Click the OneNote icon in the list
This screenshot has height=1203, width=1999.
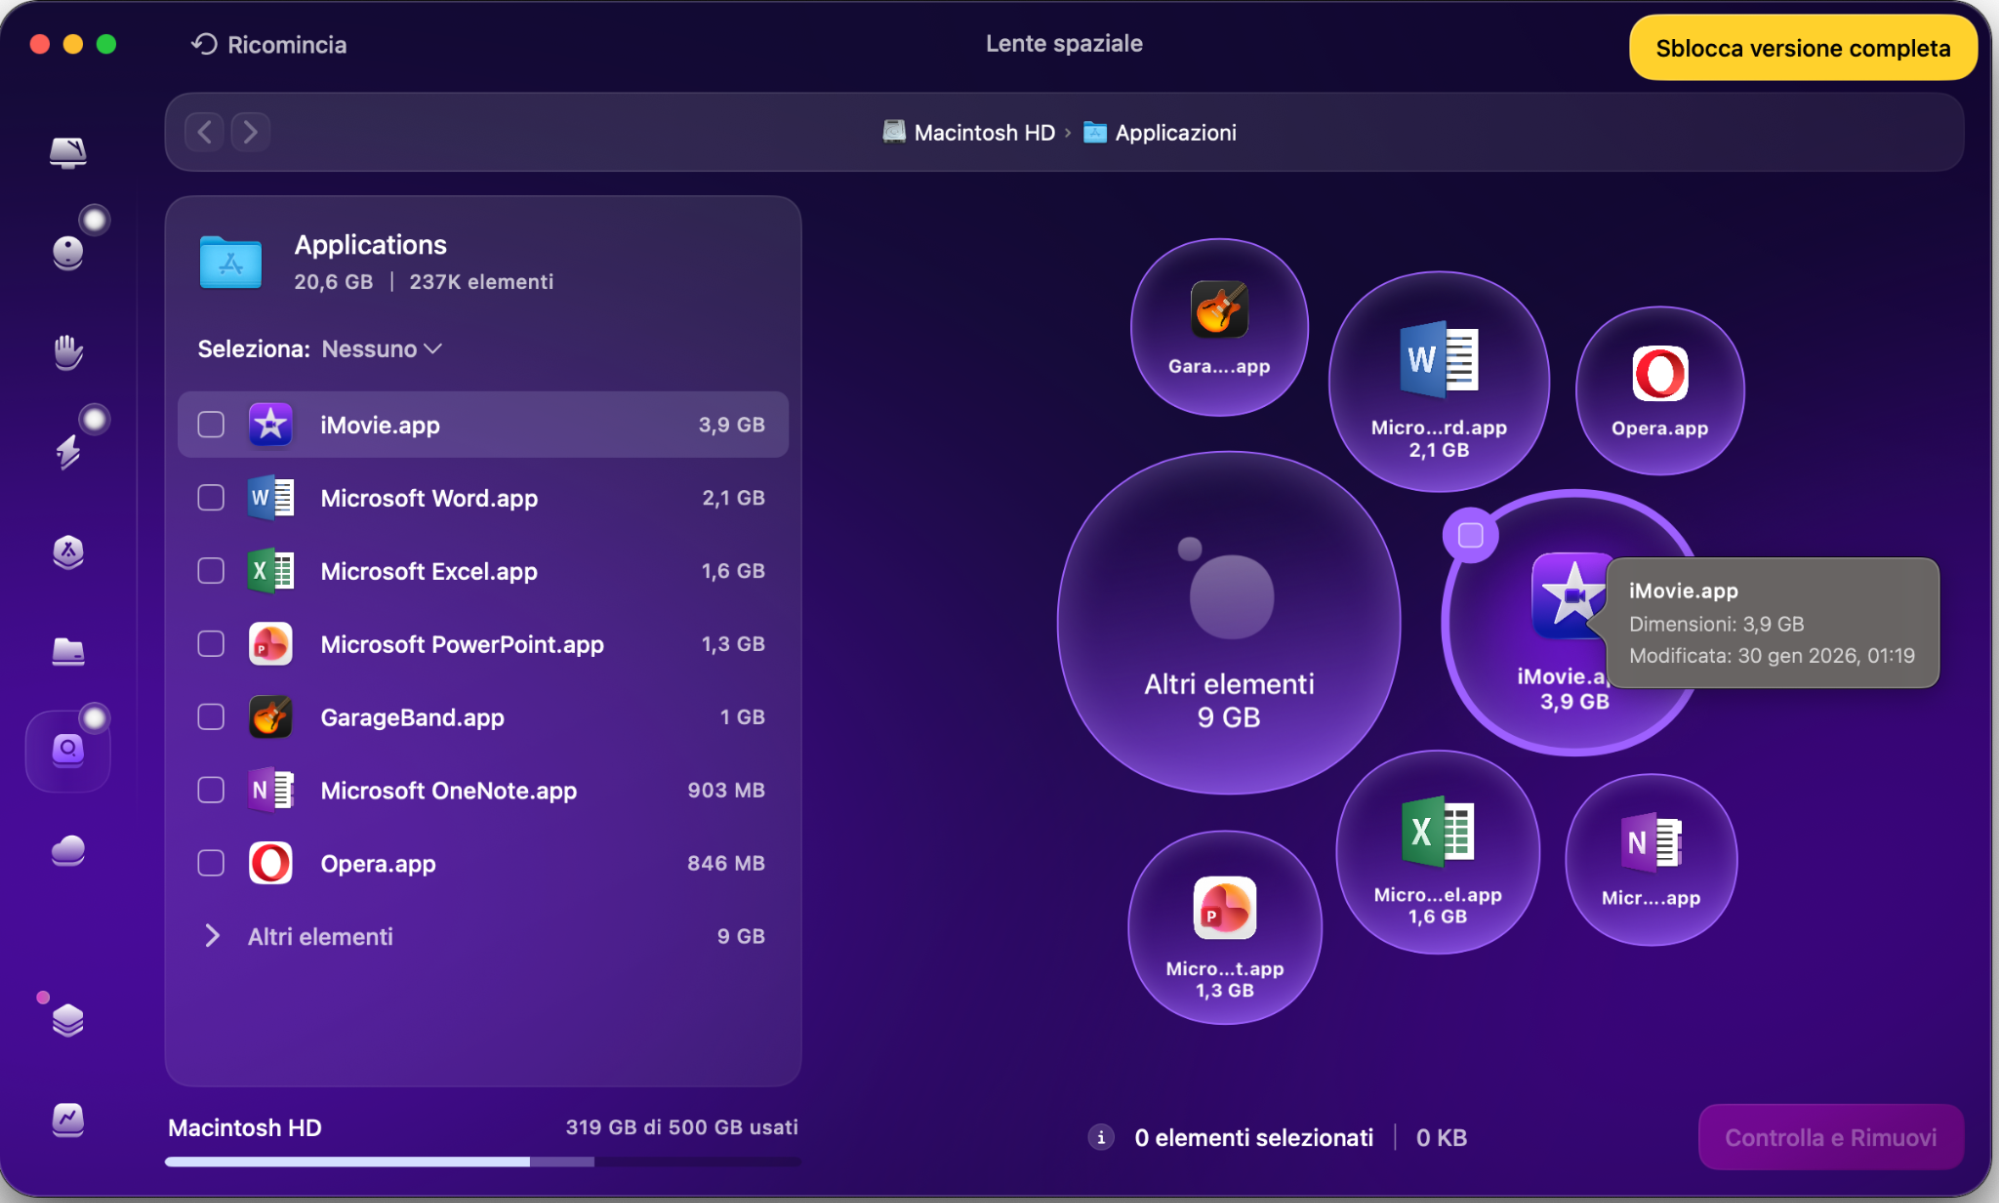pyautogui.click(x=270, y=790)
